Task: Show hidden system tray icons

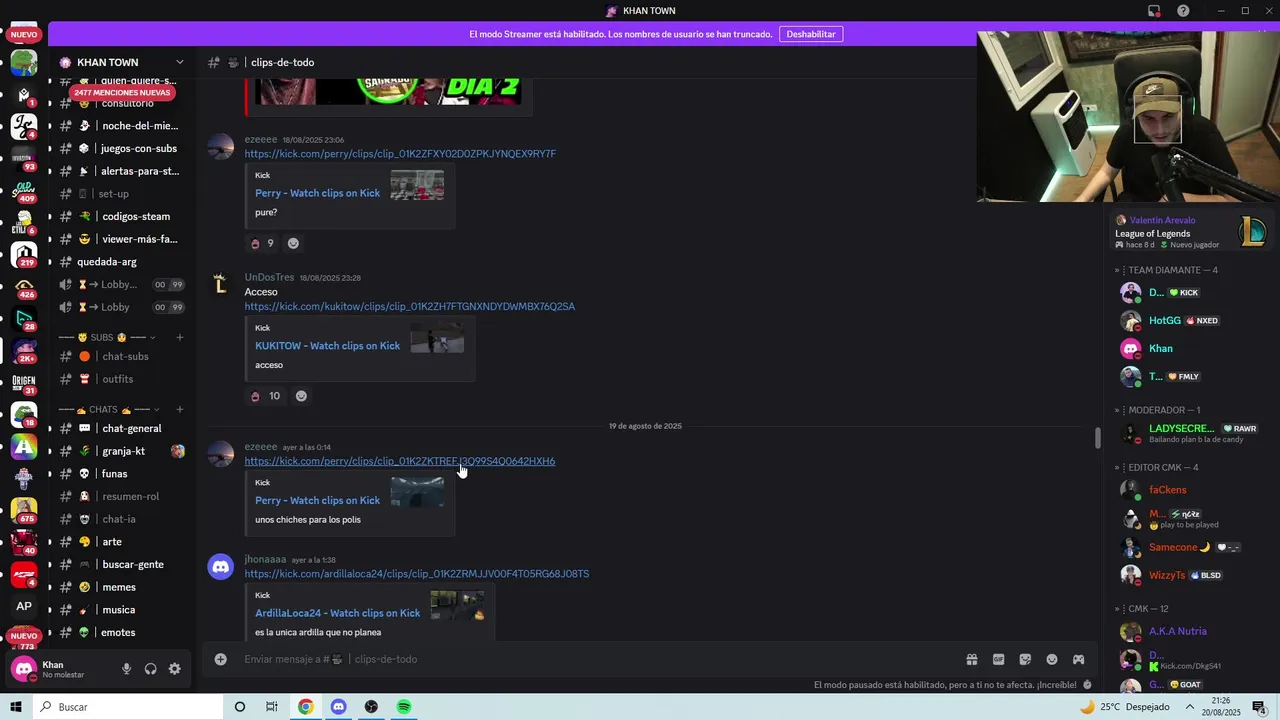Action: (x=1190, y=707)
